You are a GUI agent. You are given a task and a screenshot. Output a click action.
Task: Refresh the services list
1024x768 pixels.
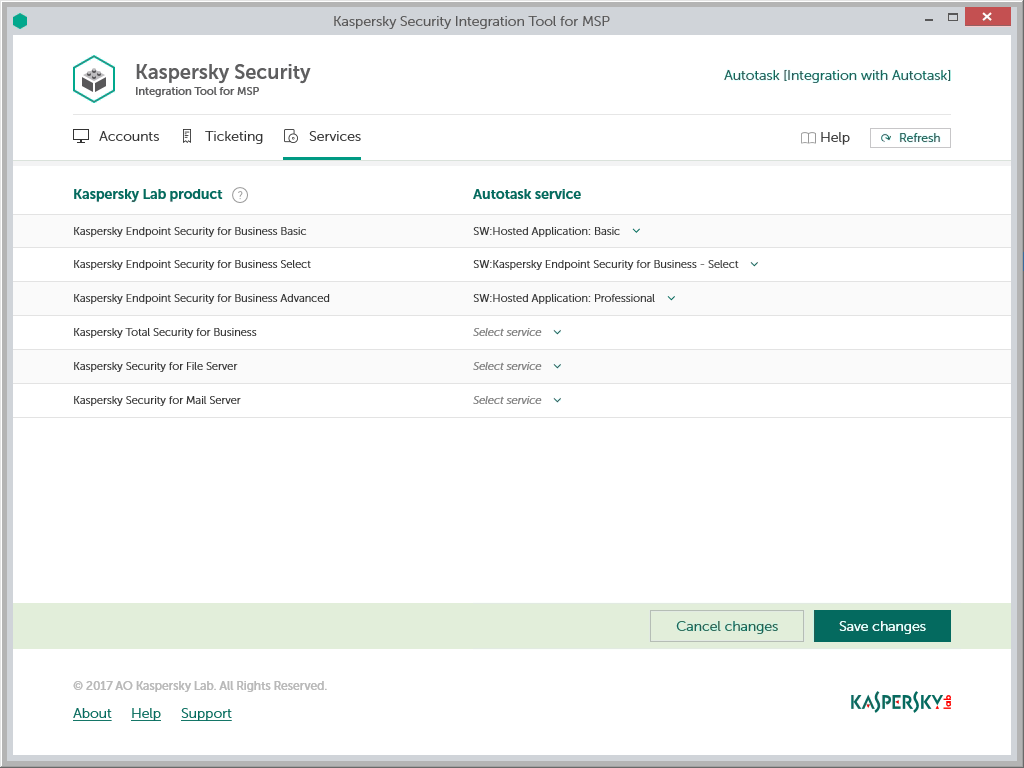click(910, 138)
